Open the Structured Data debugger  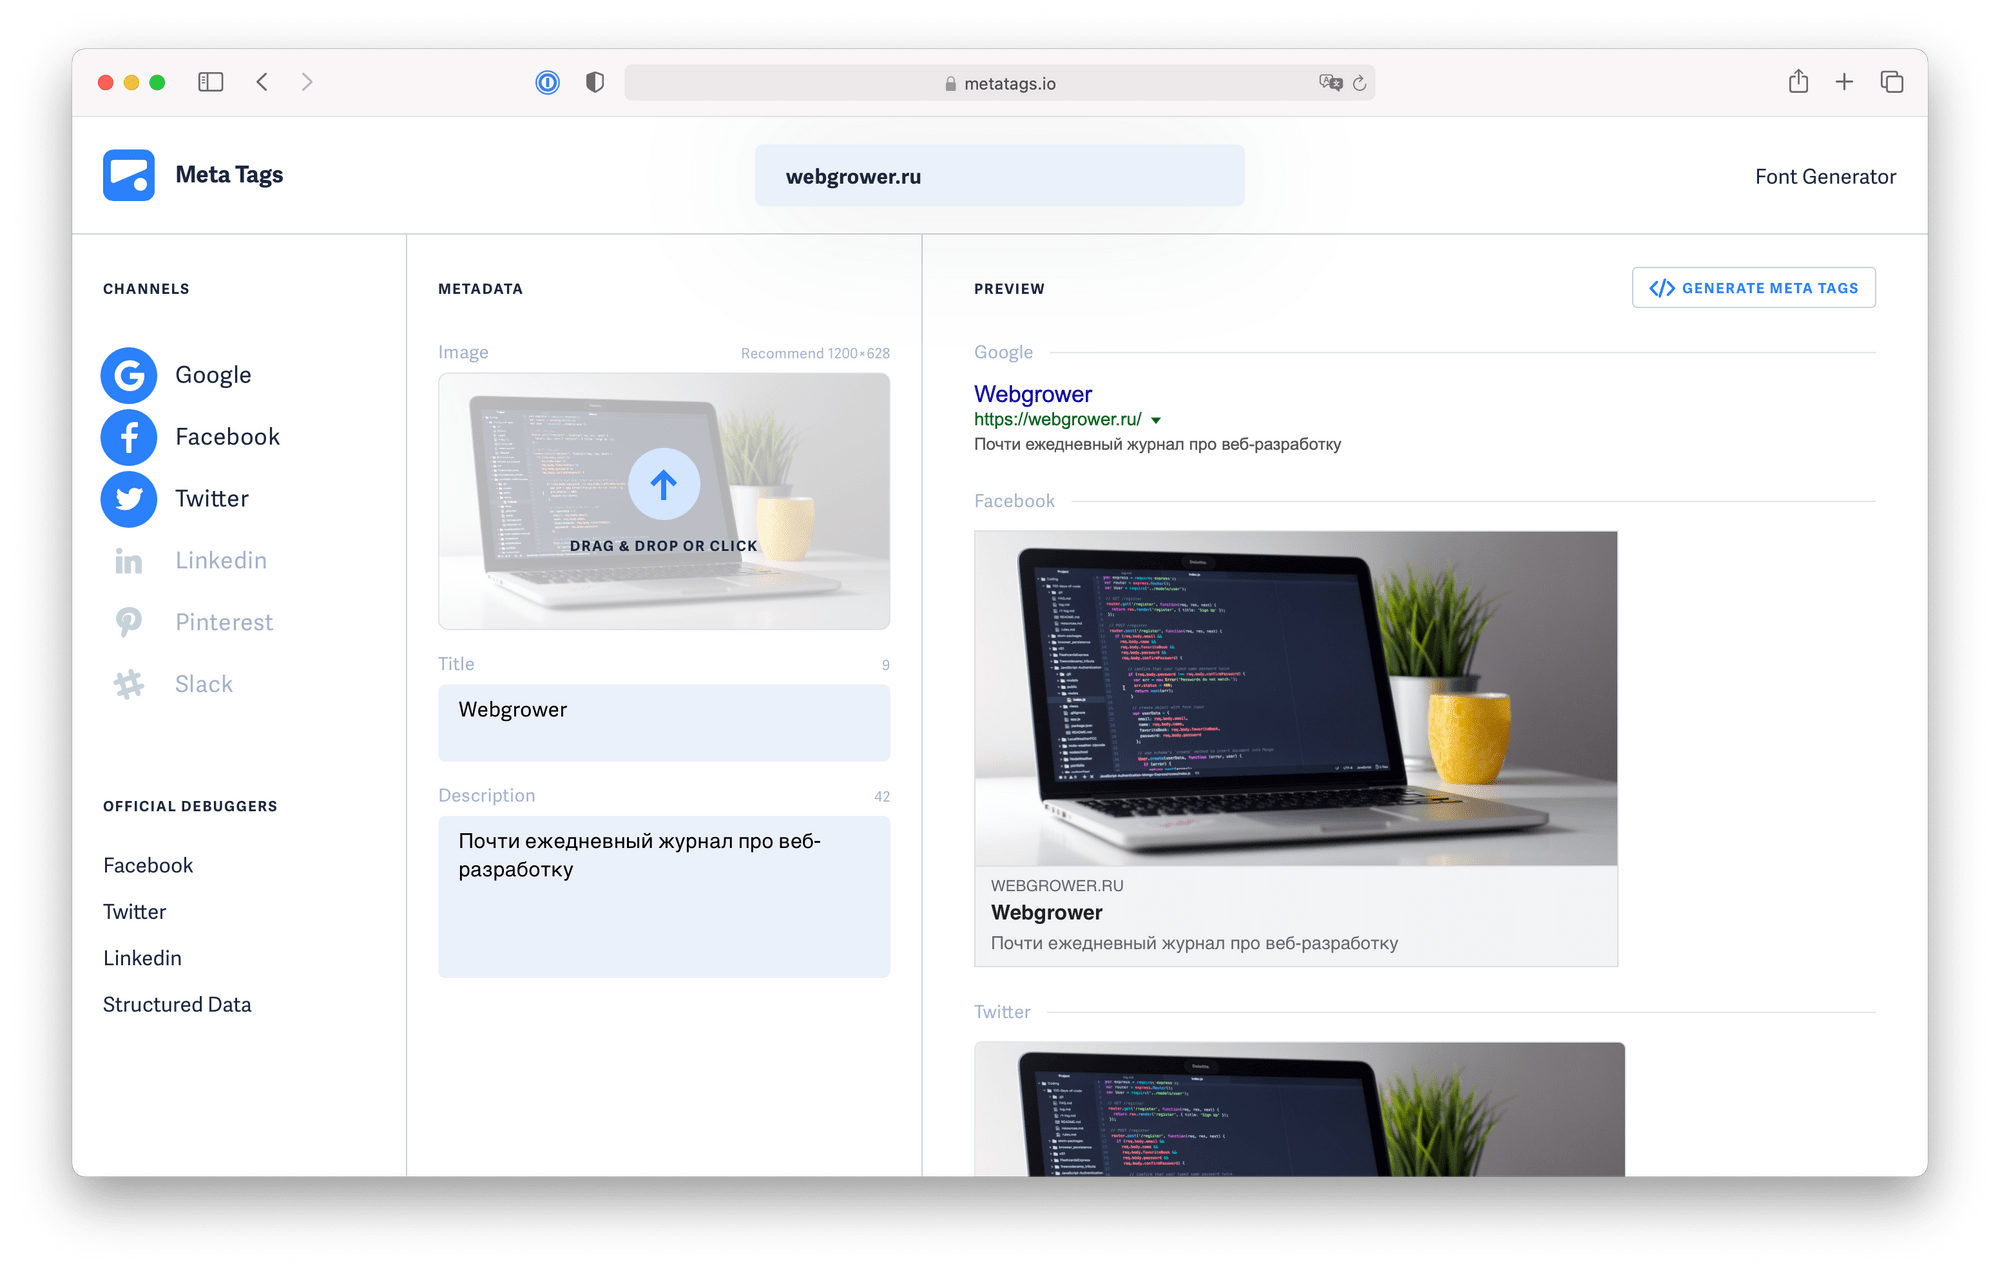(x=177, y=1004)
